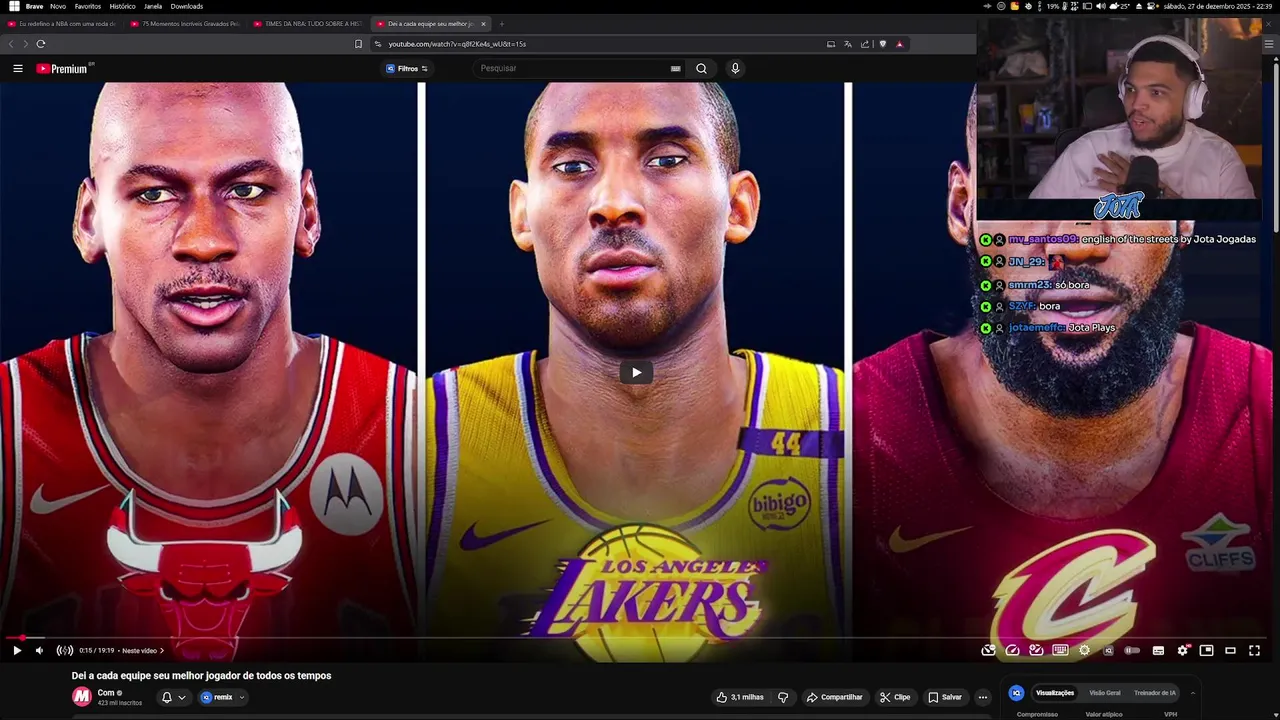Enter fullscreen mode
Viewport: 1280px width, 720px height.
(x=1254, y=650)
